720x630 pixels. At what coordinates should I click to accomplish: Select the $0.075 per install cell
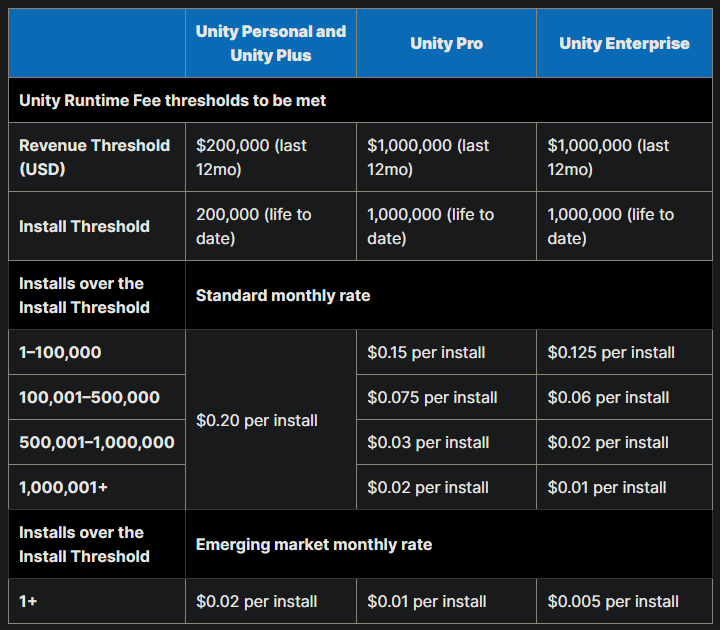[446, 397]
